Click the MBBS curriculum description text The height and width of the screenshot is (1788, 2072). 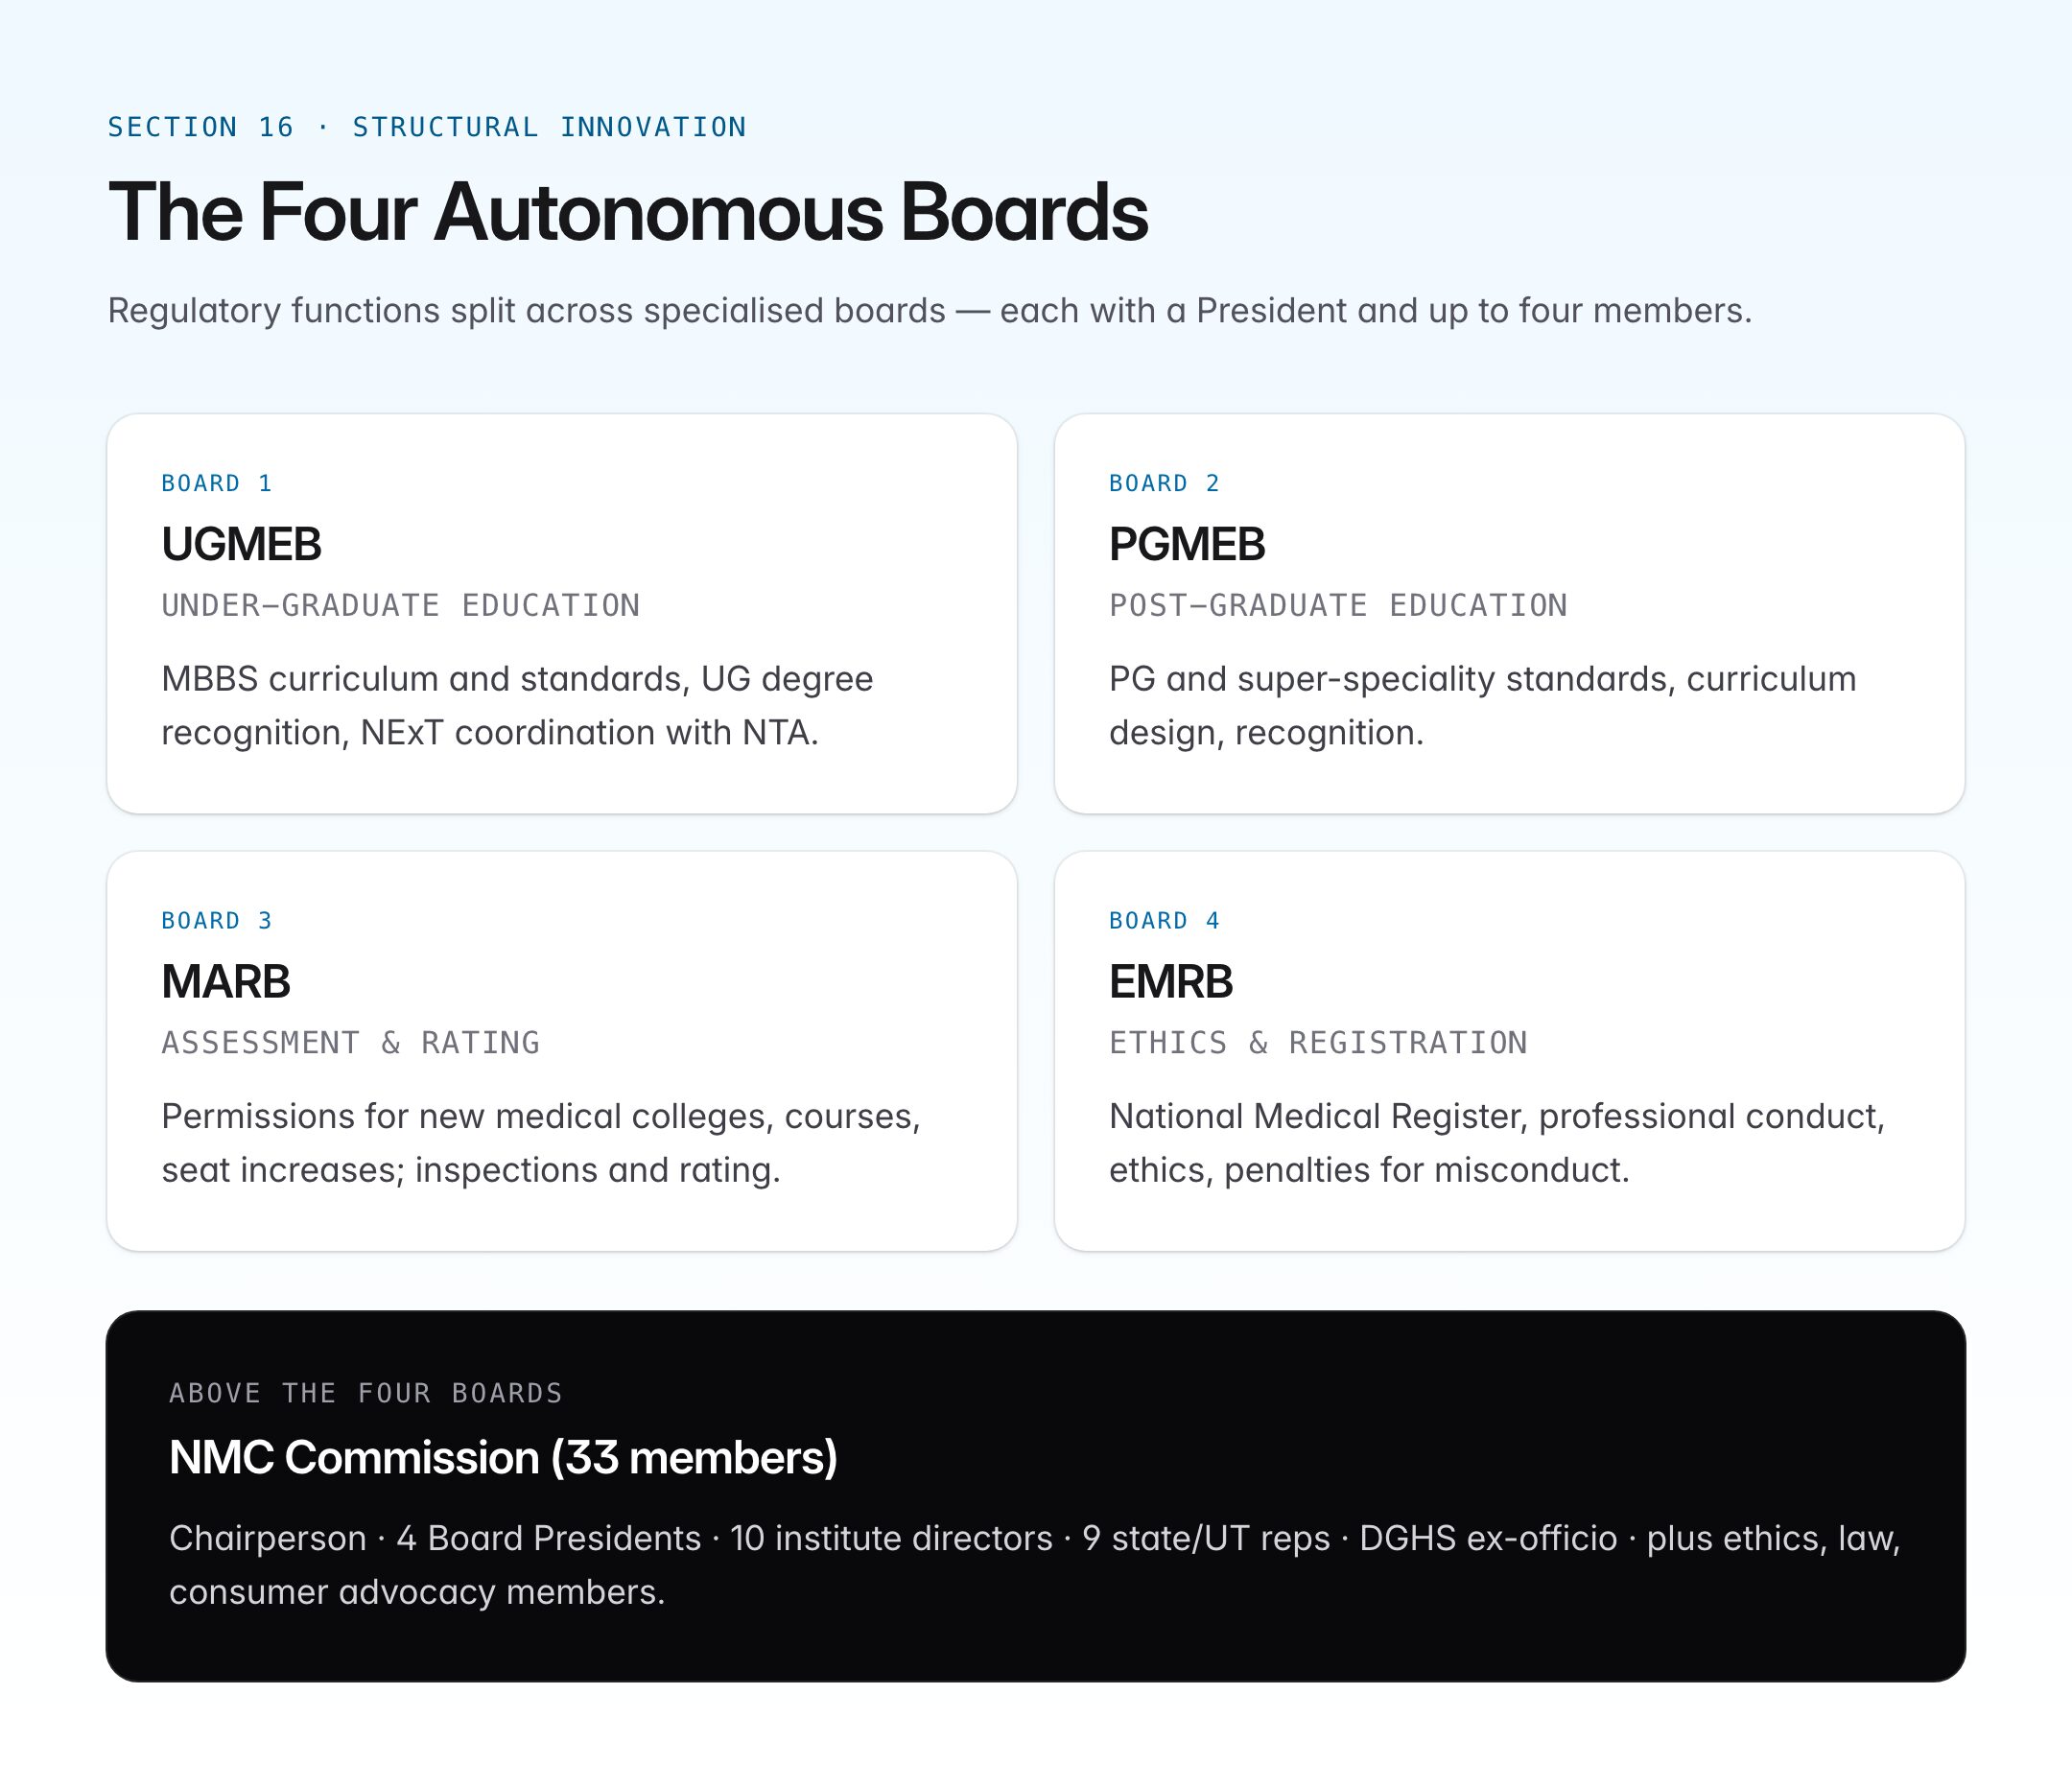(517, 705)
